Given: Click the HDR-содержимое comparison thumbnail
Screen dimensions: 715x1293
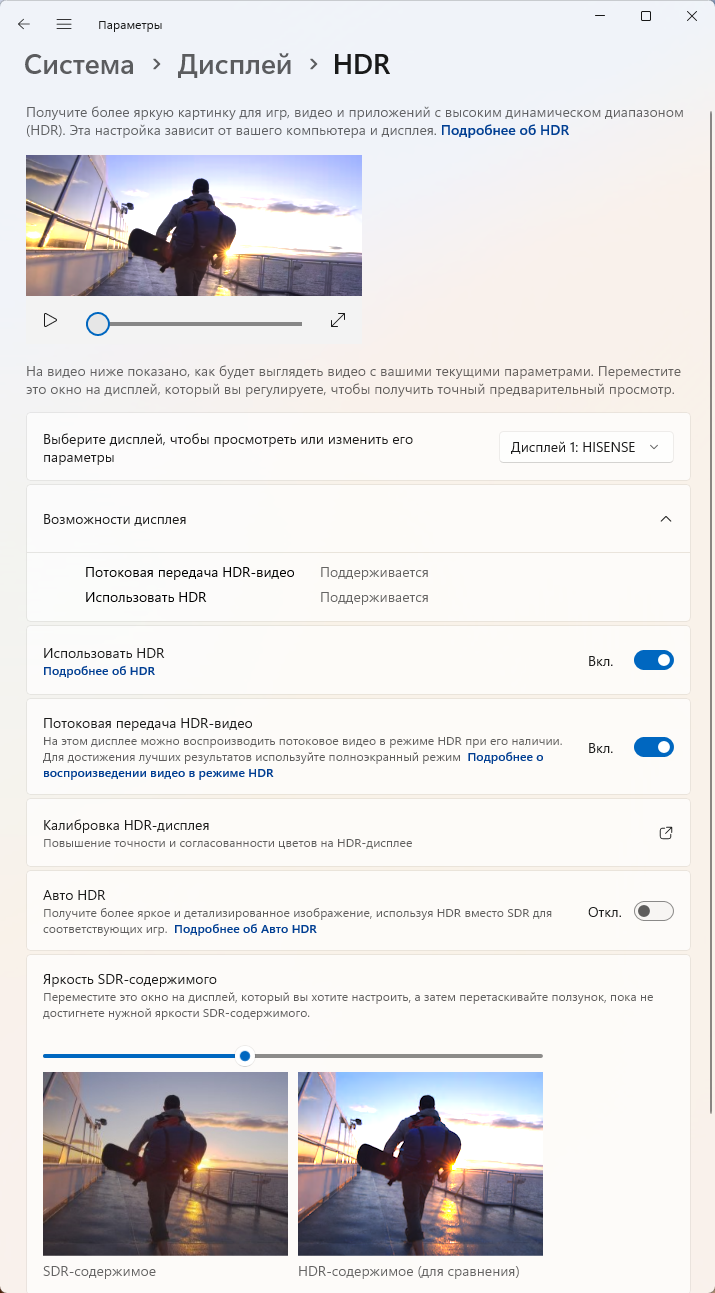Looking at the screenshot, I should point(420,1163).
